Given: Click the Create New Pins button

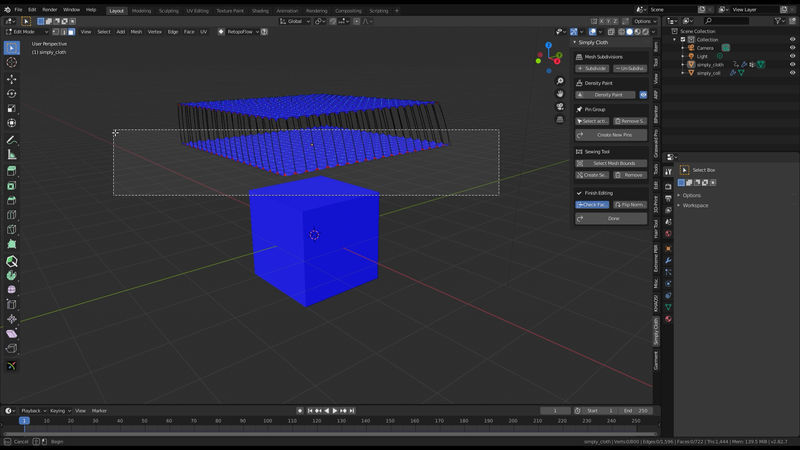Looking at the screenshot, I should pyautogui.click(x=611, y=135).
